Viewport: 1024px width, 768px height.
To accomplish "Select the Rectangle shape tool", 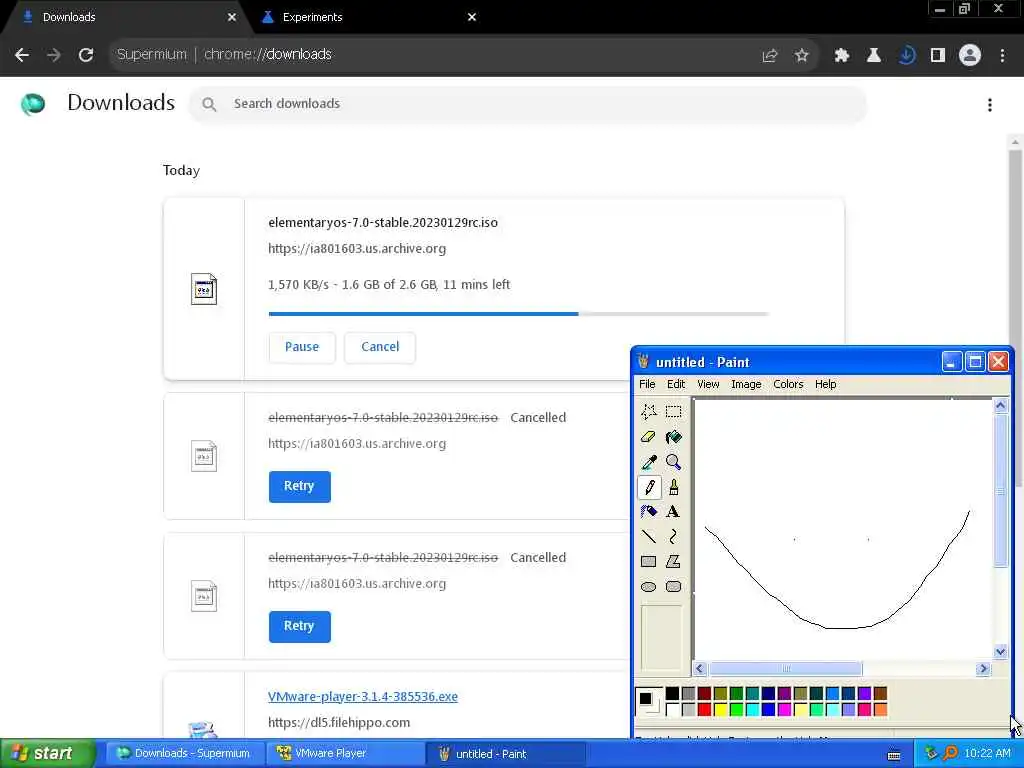I will 648,562.
